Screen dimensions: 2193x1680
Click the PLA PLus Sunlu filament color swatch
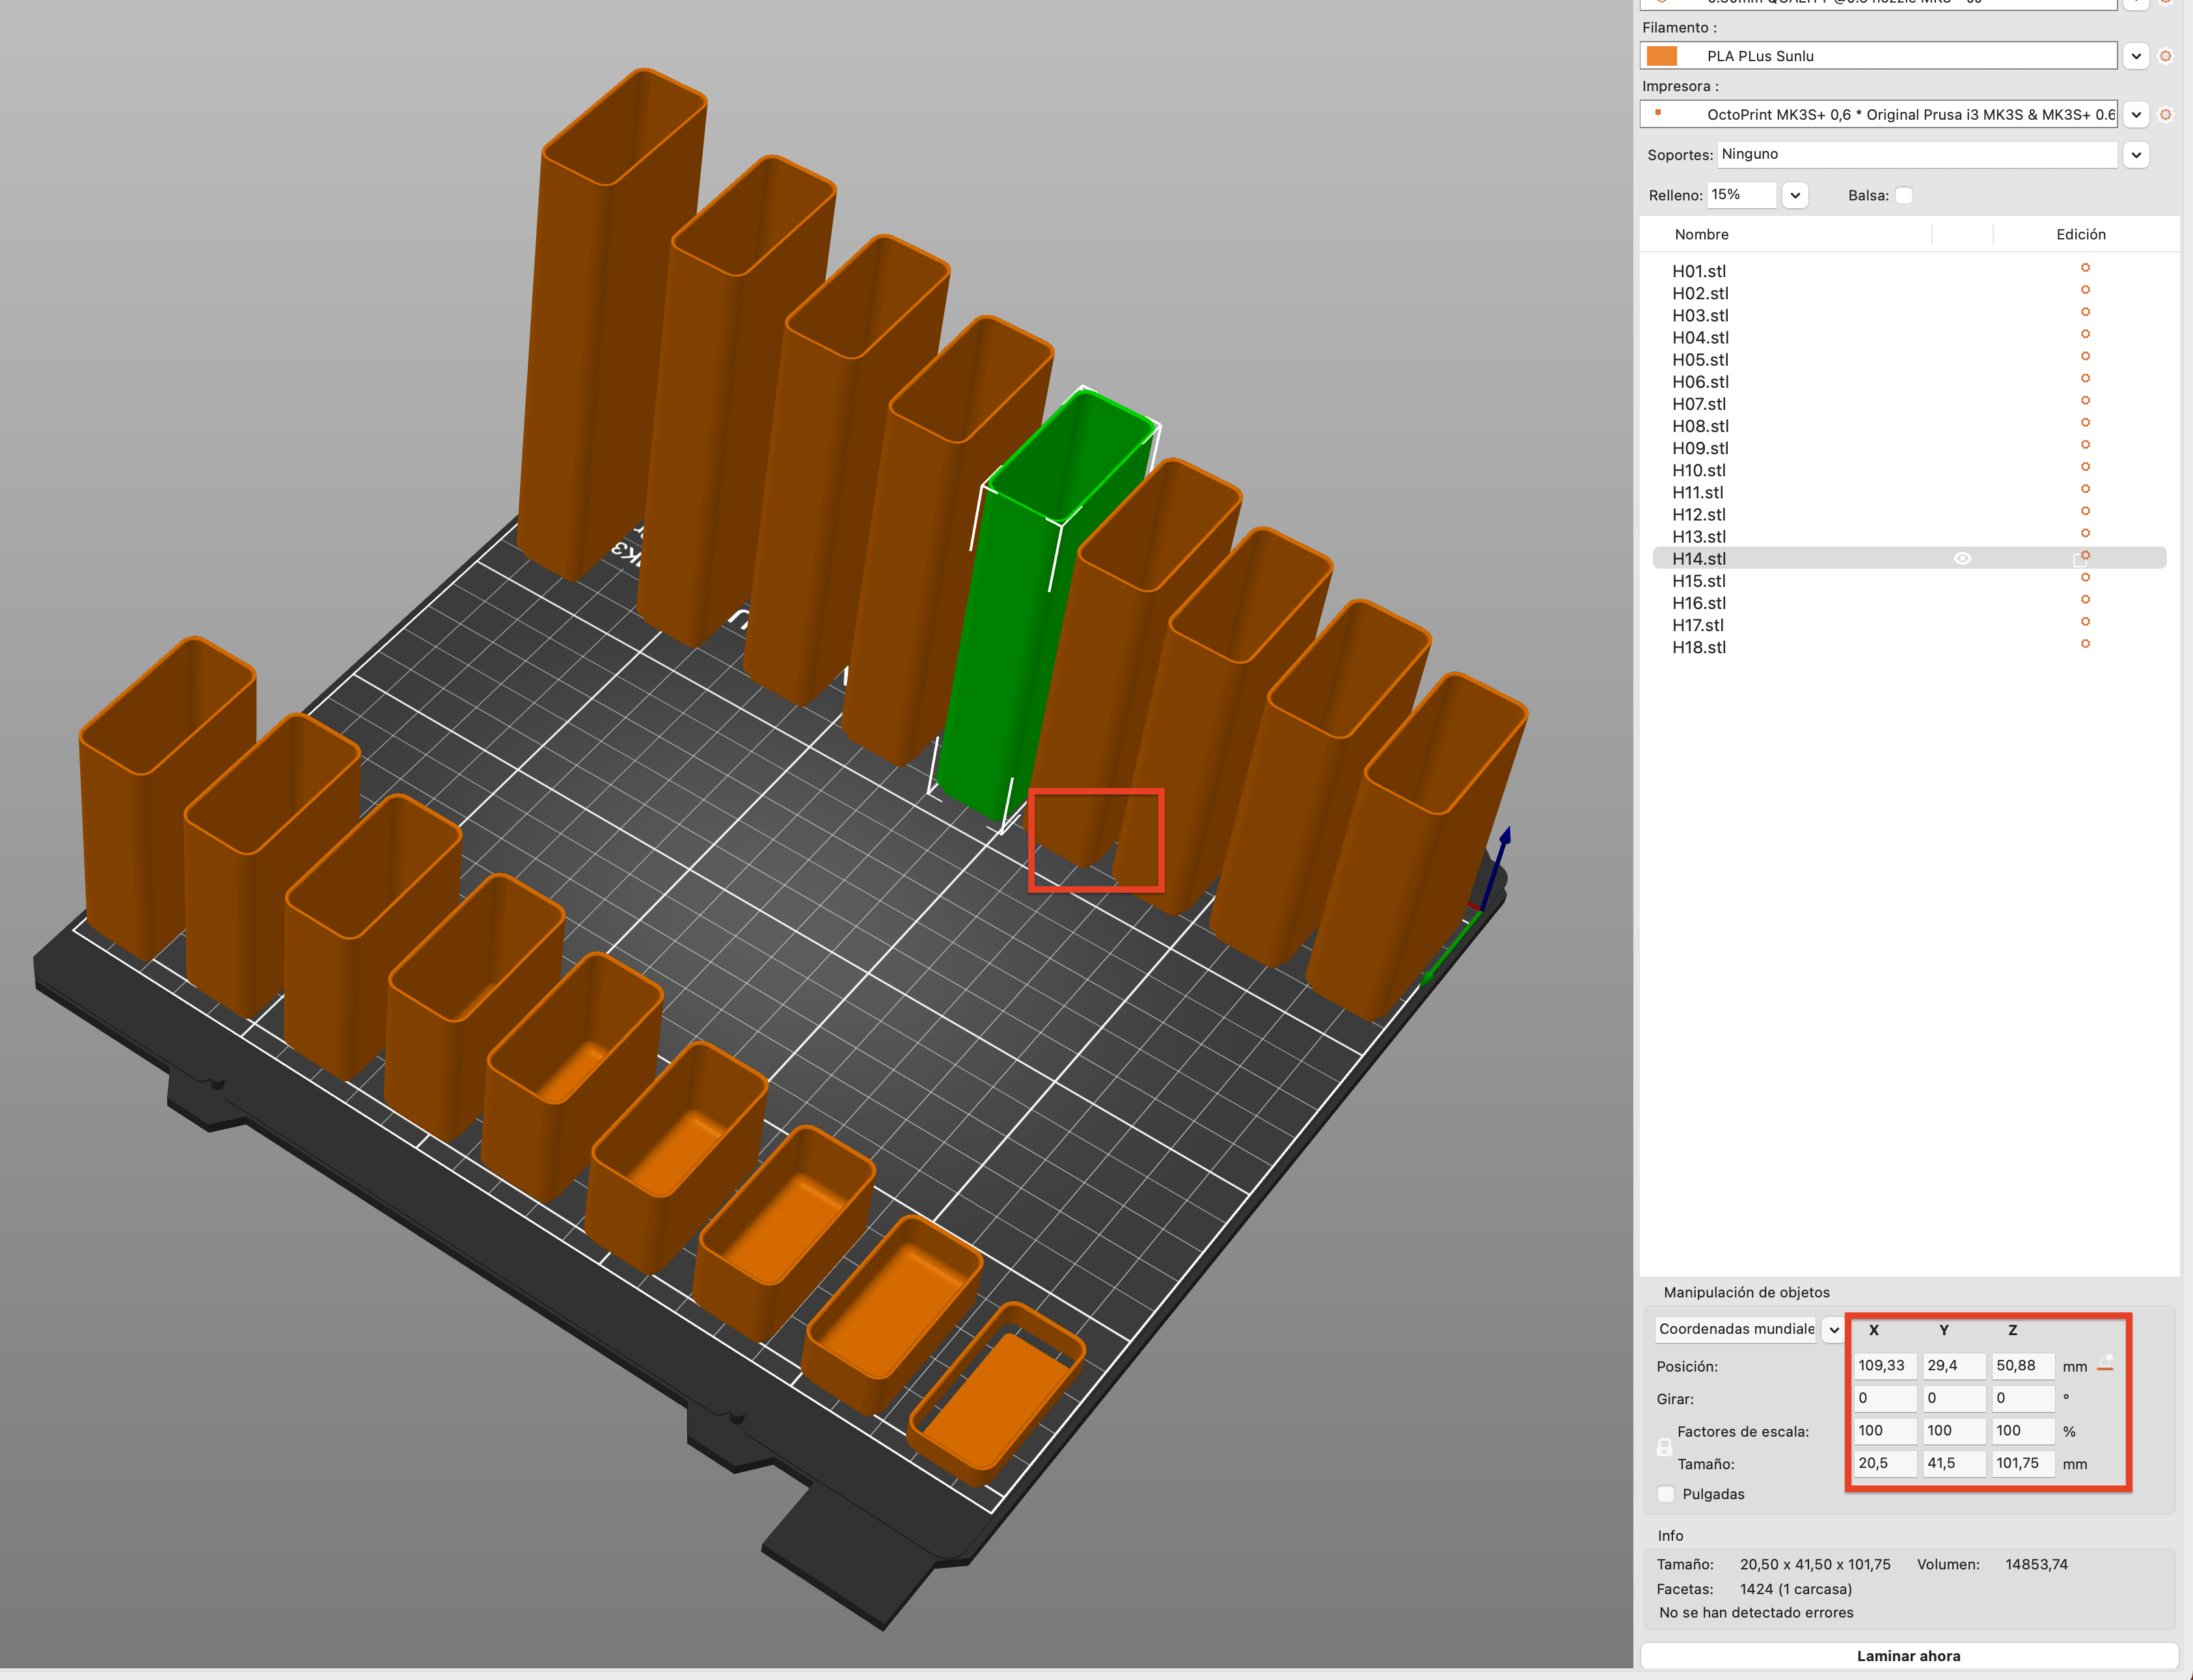coord(1661,56)
